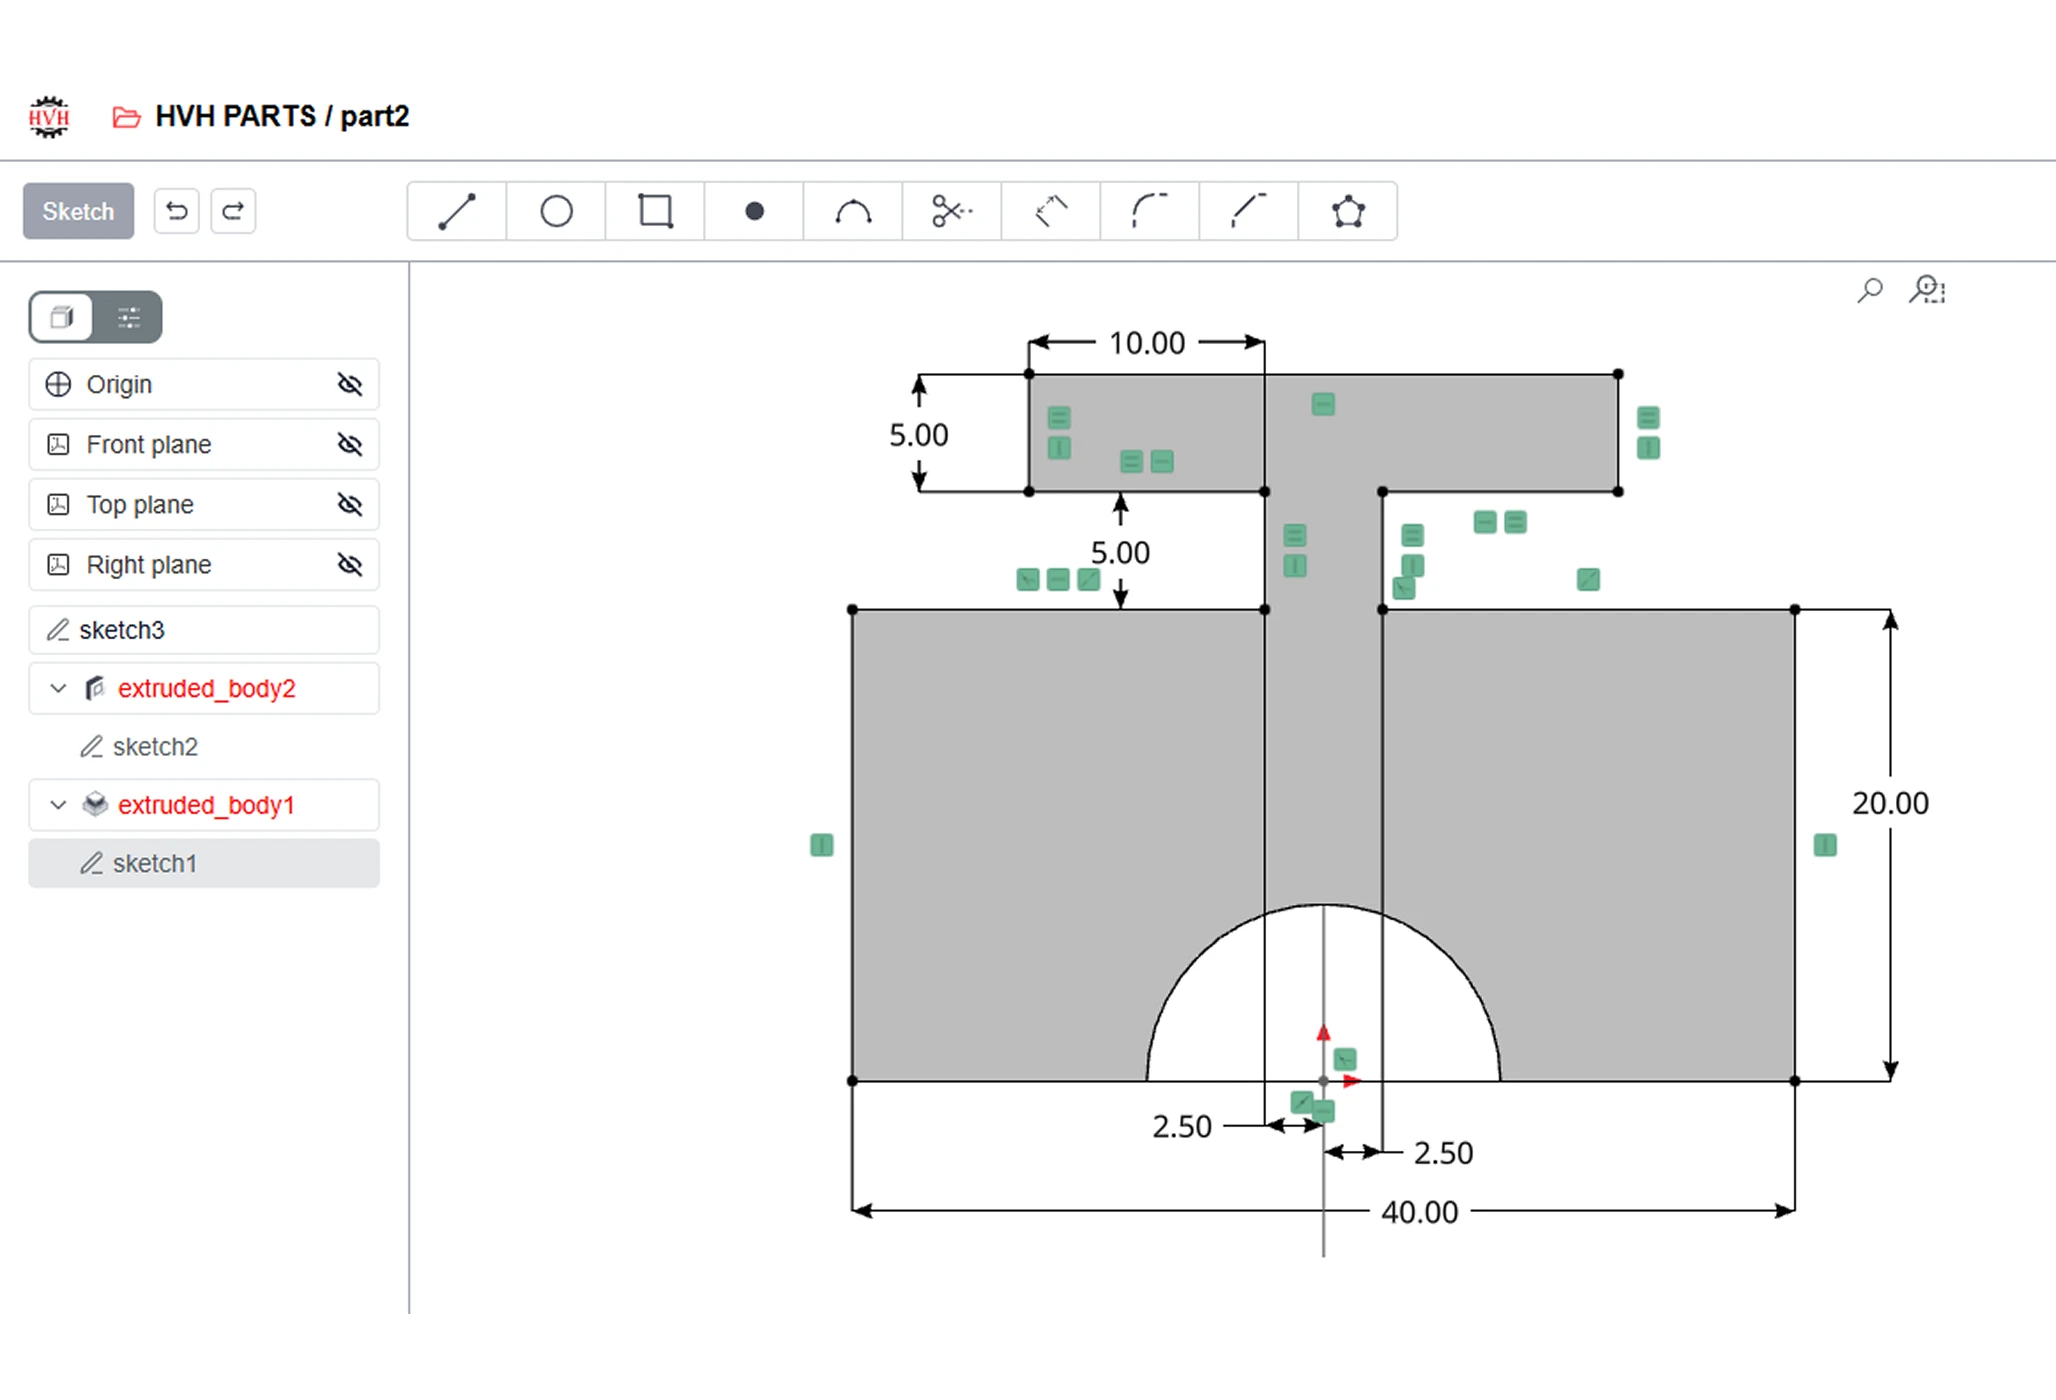Select the Line tool
2056x1400 pixels.
point(457,211)
